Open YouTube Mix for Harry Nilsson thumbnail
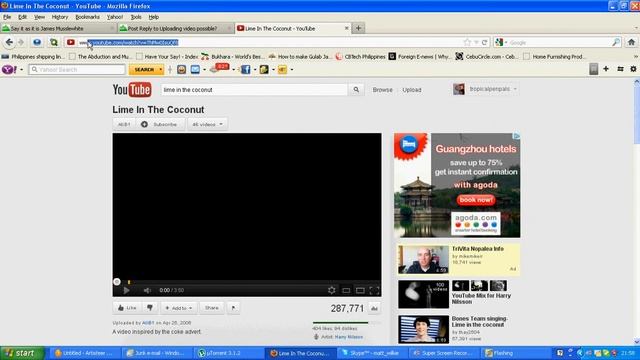Image resolution: width=640 pixels, height=360 pixels. (423, 294)
